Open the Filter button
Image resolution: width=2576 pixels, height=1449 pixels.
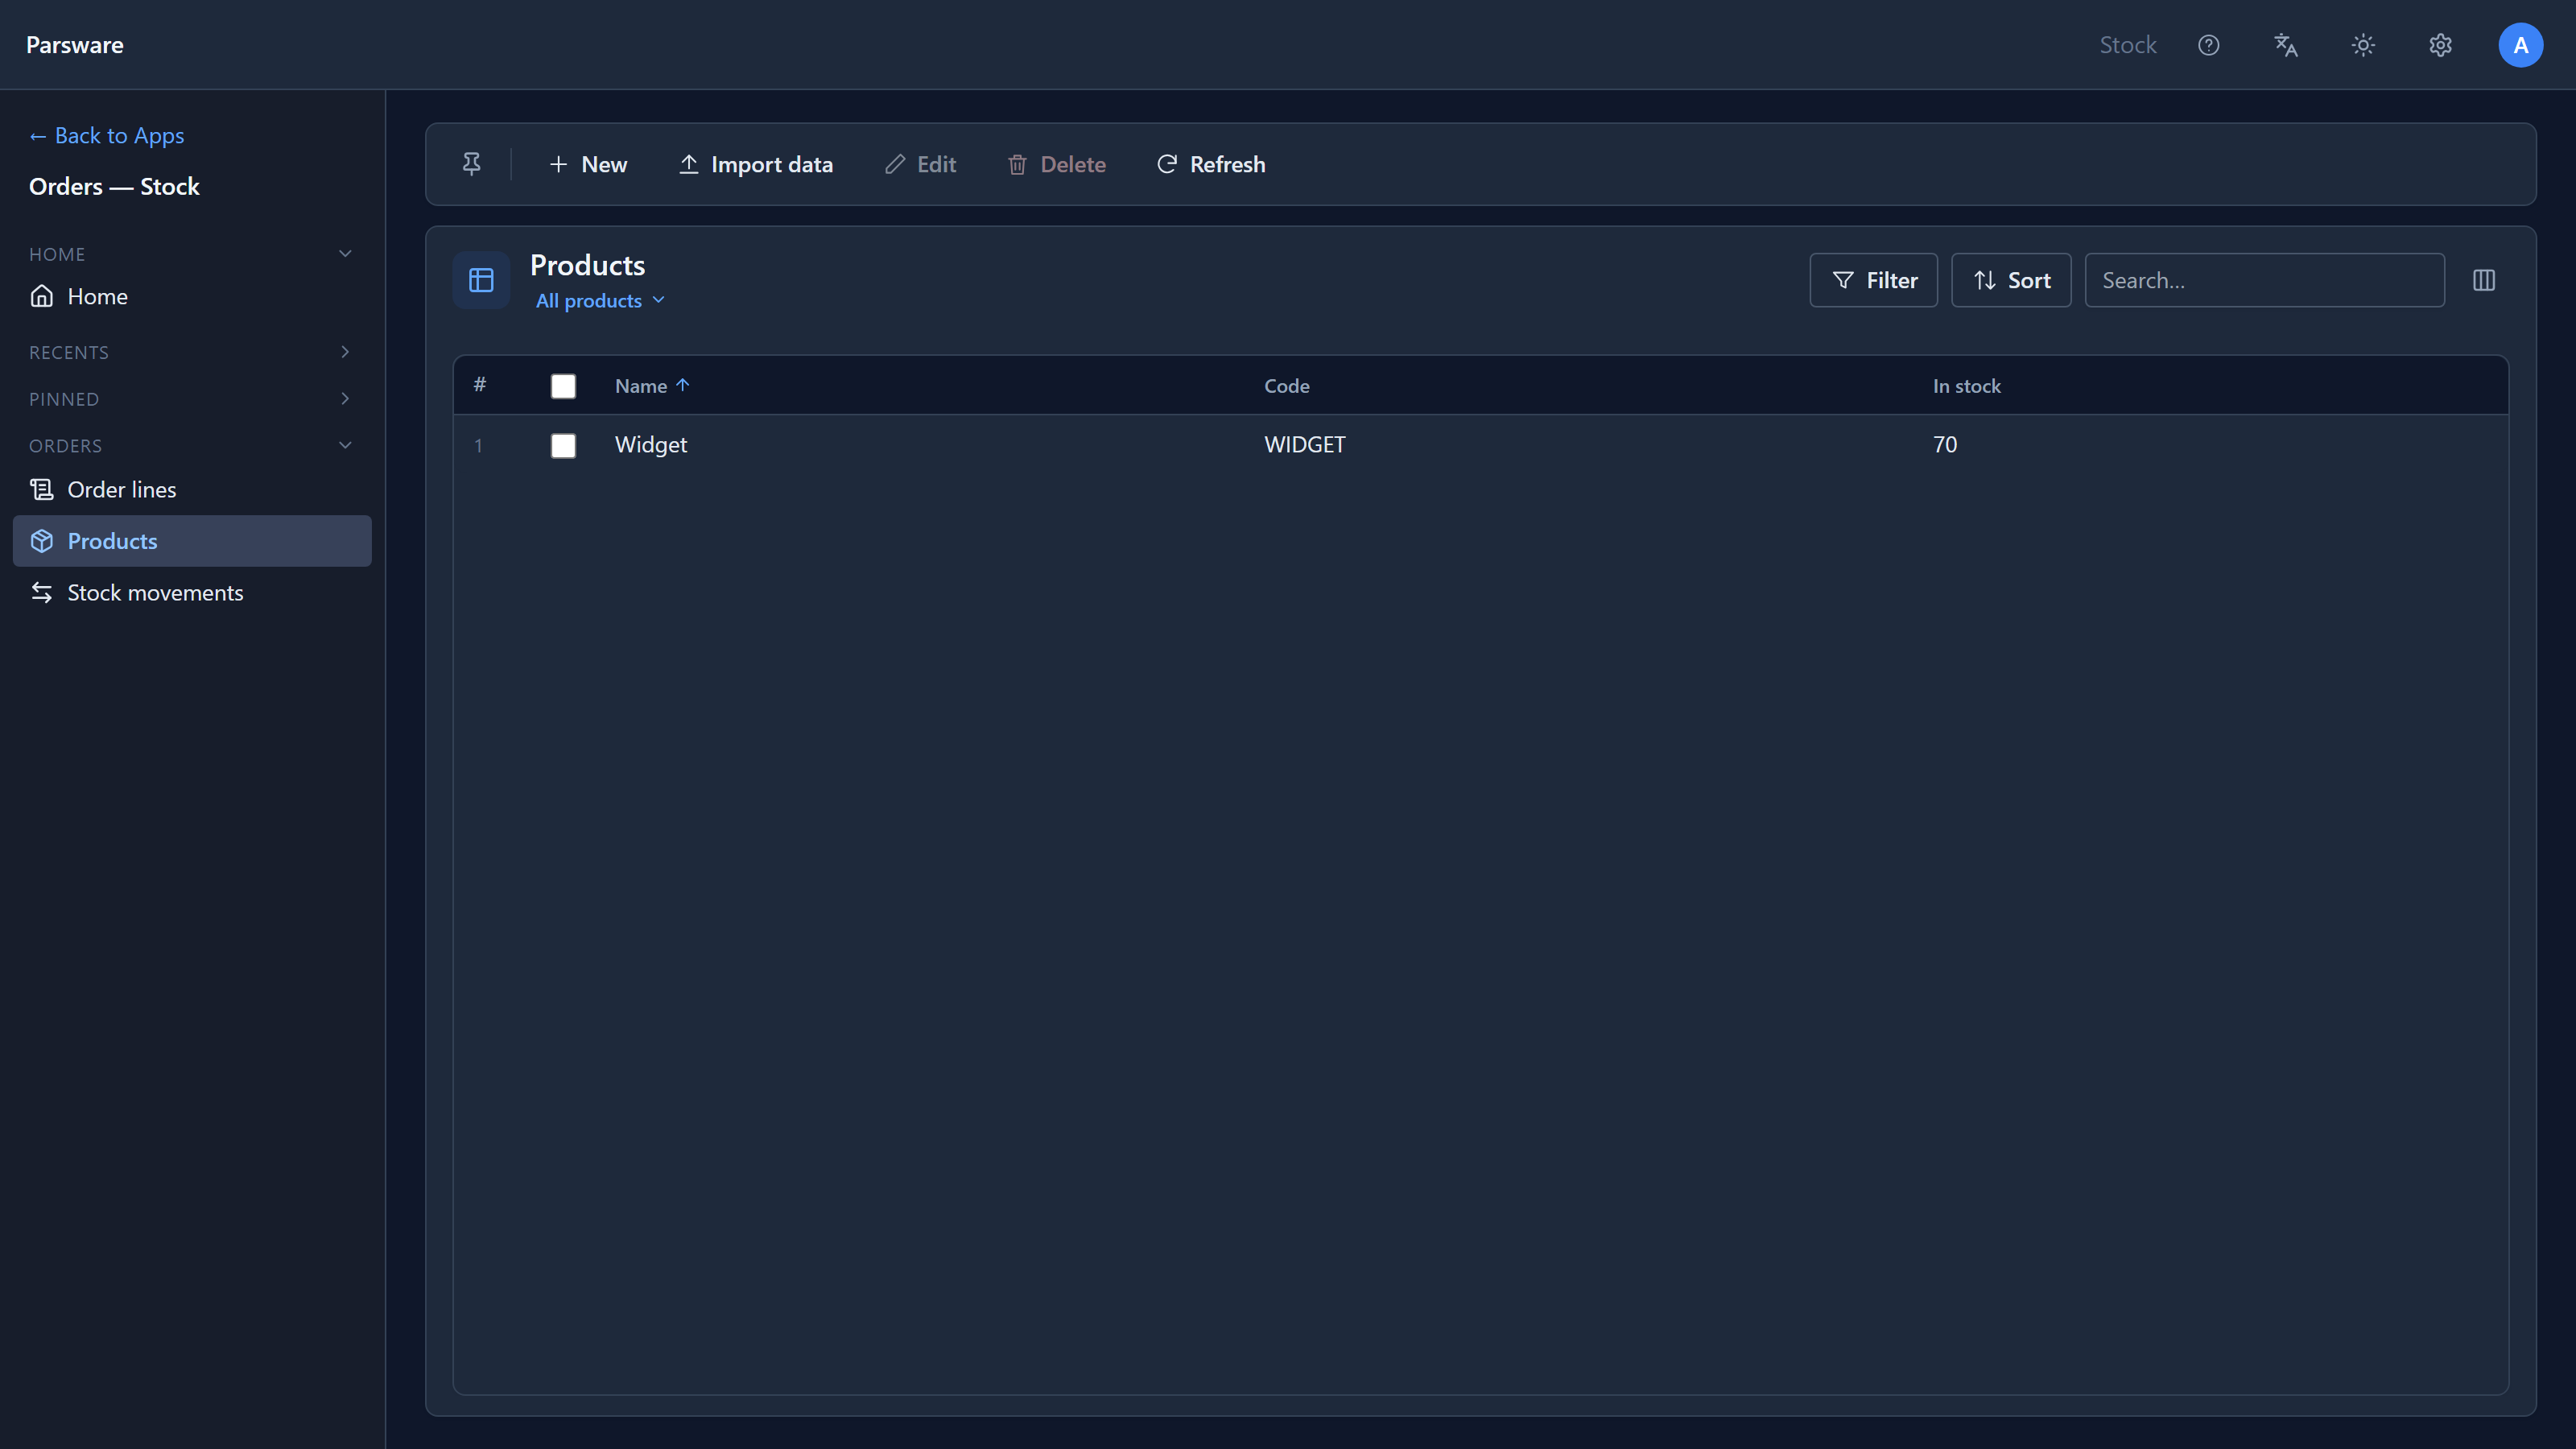pos(1873,280)
